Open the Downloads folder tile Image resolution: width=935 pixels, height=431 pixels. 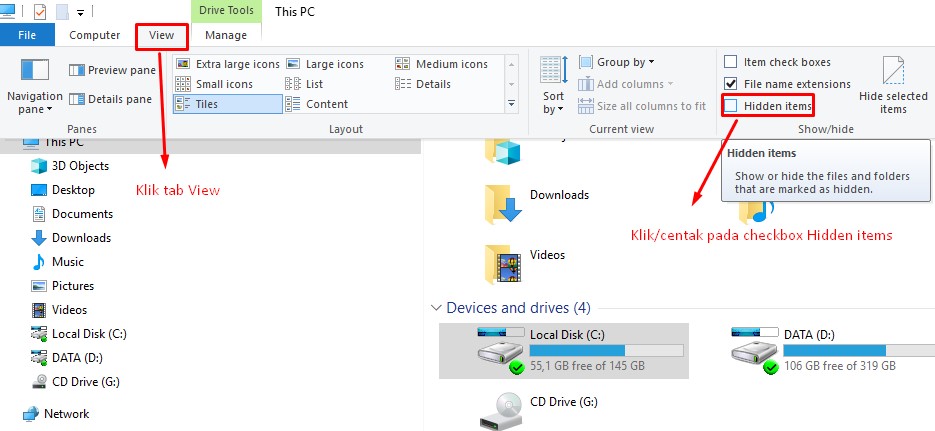[x=537, y=204]
